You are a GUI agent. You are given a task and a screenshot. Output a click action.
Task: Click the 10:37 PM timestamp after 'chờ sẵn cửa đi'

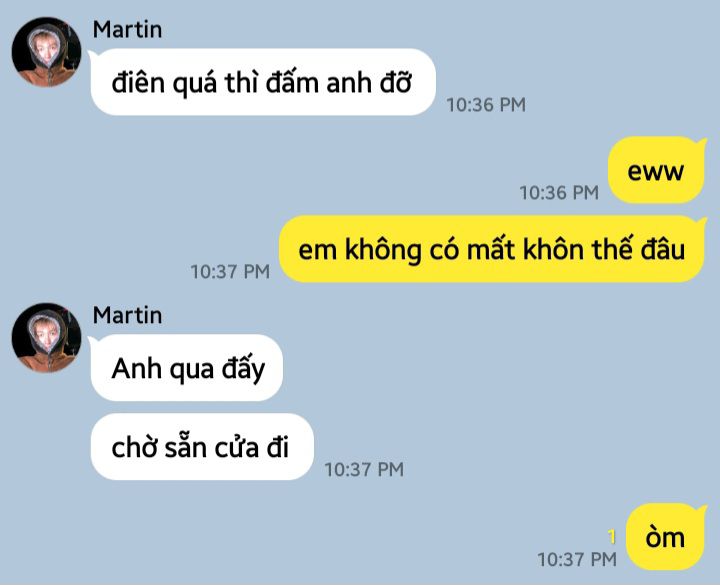(x=364, y=469)
